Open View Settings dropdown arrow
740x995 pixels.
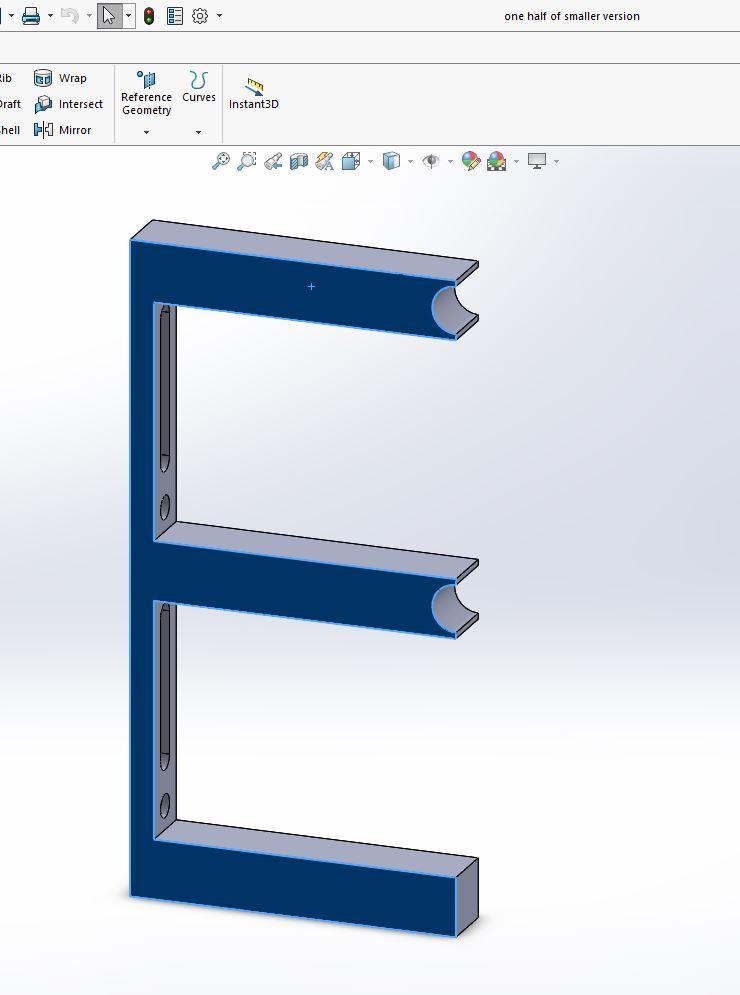[557, 162]
